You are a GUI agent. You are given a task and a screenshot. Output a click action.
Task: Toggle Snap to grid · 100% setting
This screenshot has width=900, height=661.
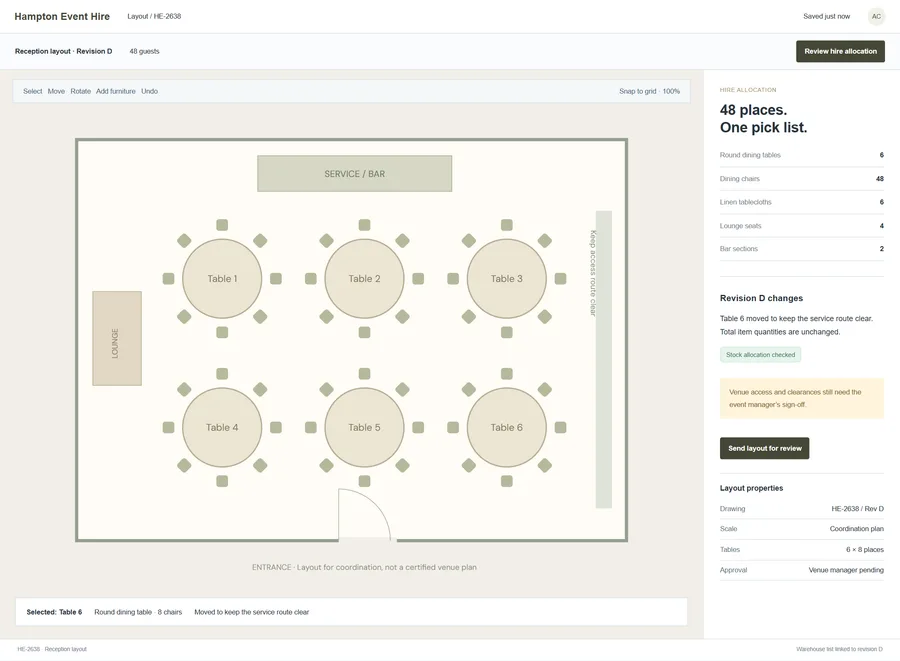(649, 91)
